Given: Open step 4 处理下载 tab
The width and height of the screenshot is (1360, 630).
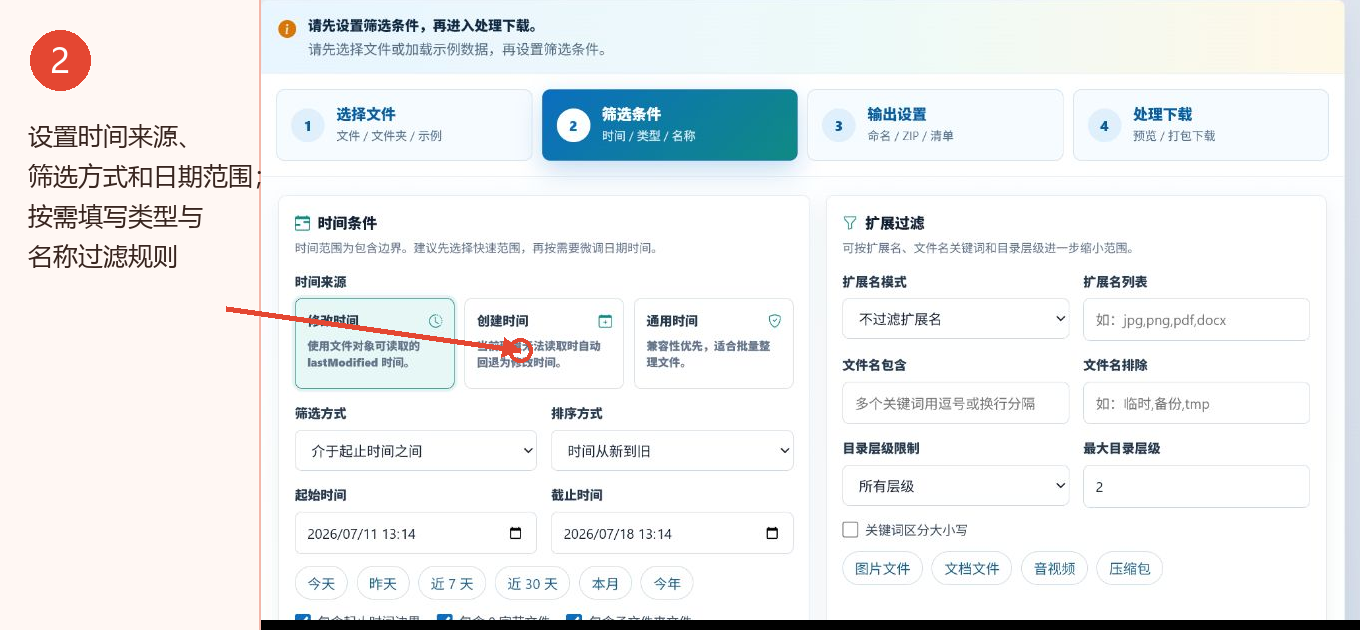Looking at the screenshot, I should click(x=1201, y=125).
